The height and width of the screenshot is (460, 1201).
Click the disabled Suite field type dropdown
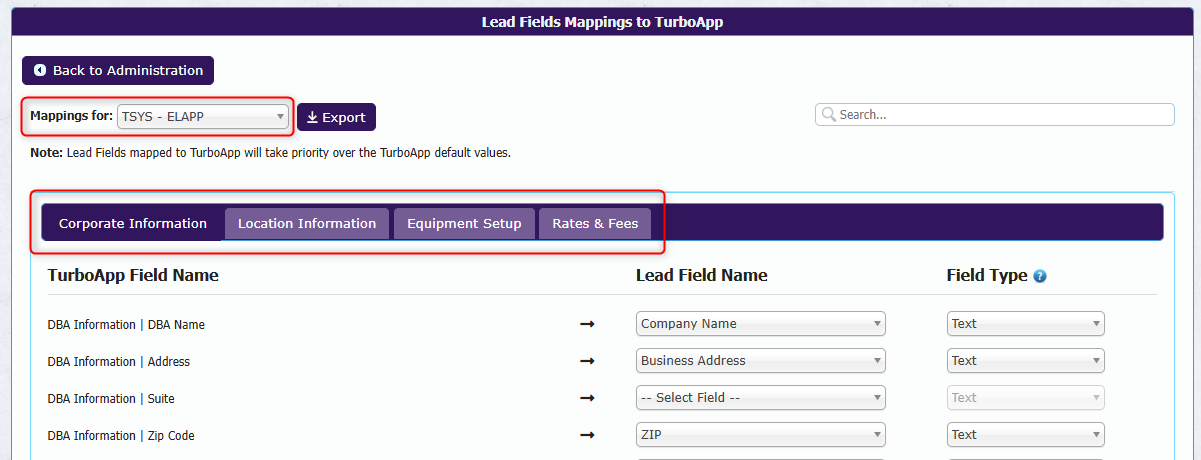pos(1025,398)
